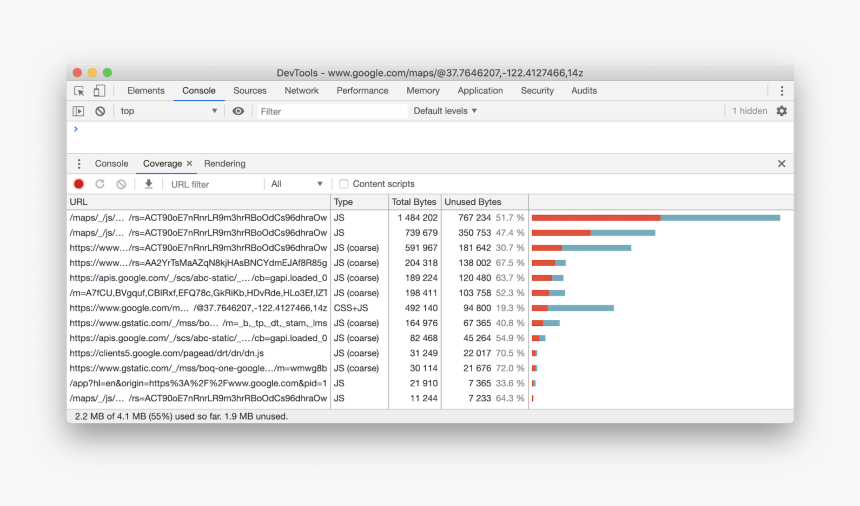Switch to the Network tab
The width and height of the screenshot is (860, 506).
pos(301,91)
